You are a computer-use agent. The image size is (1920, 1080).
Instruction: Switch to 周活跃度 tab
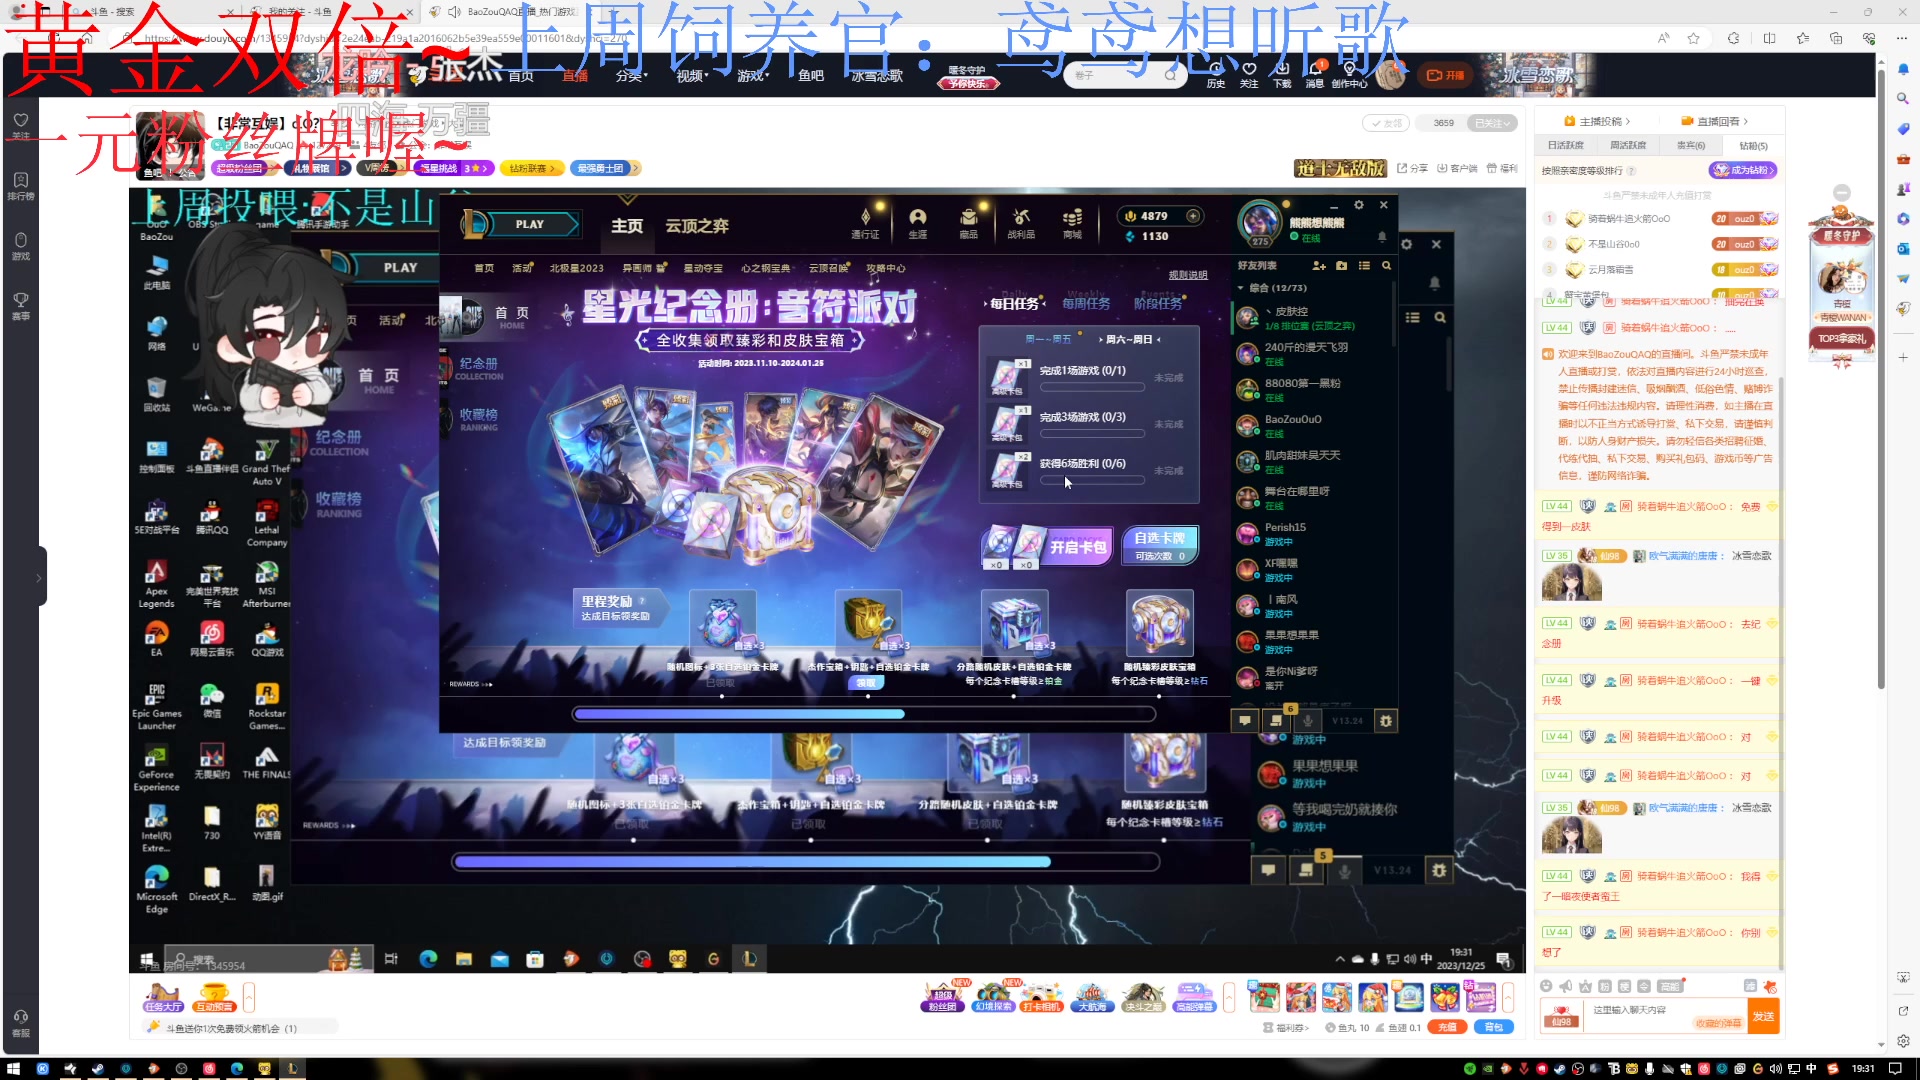point(1628,146)
